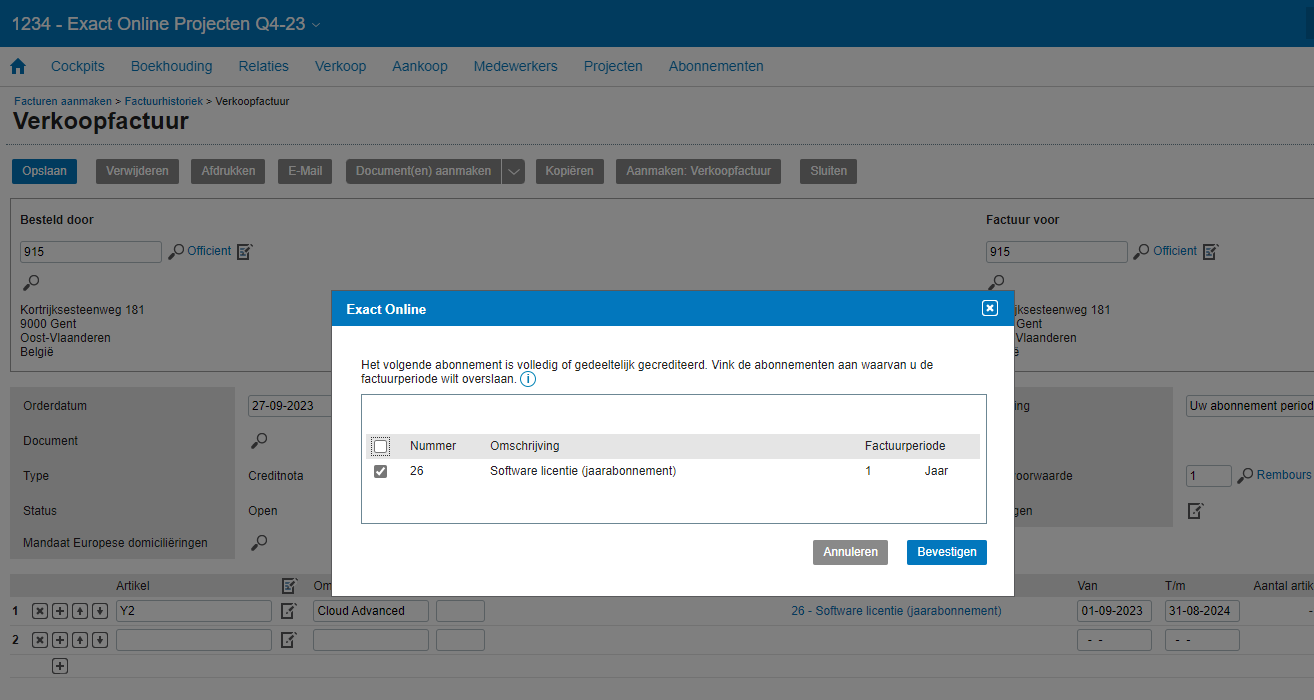This screenshot has width=1314, height=700.
Task: Open the Aankoop menu
Action: pyautogui.click(x=420, y=66)
